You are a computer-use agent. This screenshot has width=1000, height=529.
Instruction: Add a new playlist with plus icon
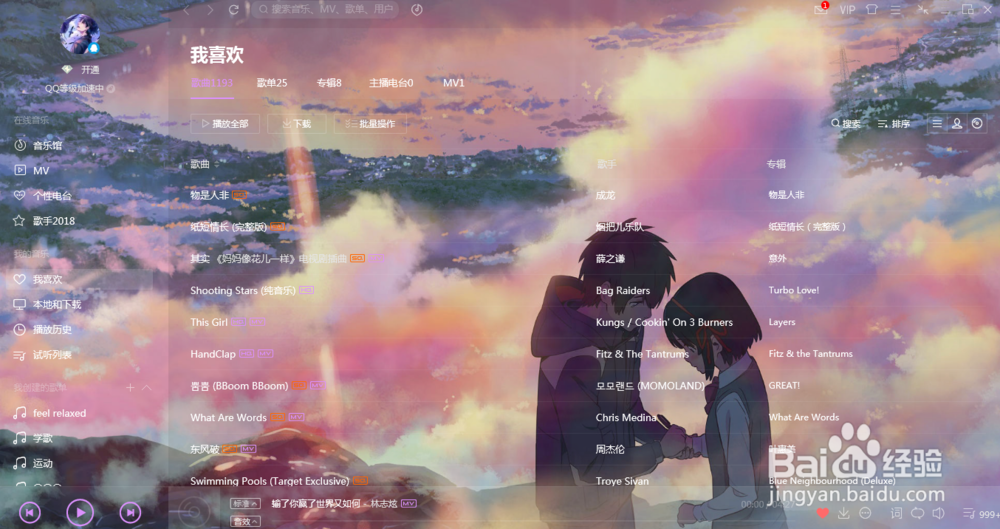[x=130, y=387]
